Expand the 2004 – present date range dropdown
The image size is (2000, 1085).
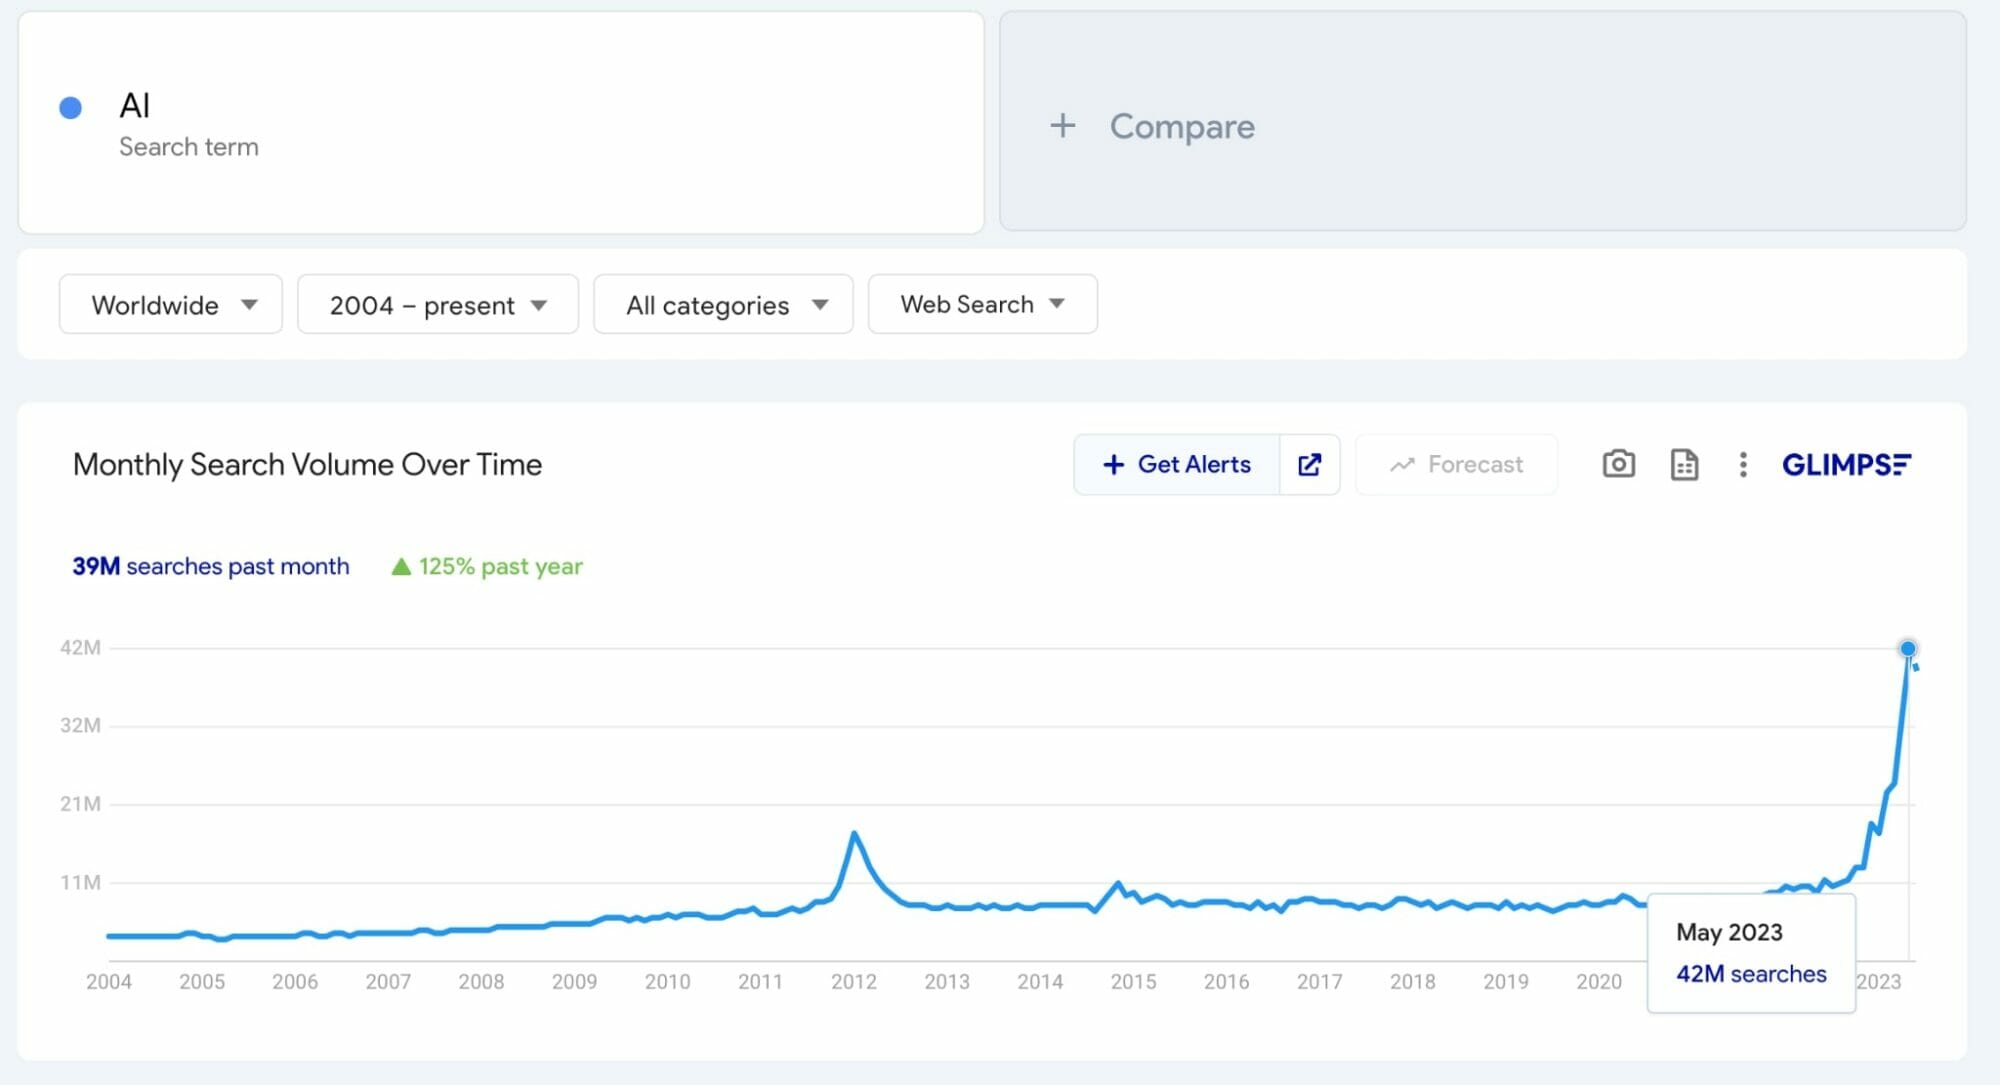[436, 304]
